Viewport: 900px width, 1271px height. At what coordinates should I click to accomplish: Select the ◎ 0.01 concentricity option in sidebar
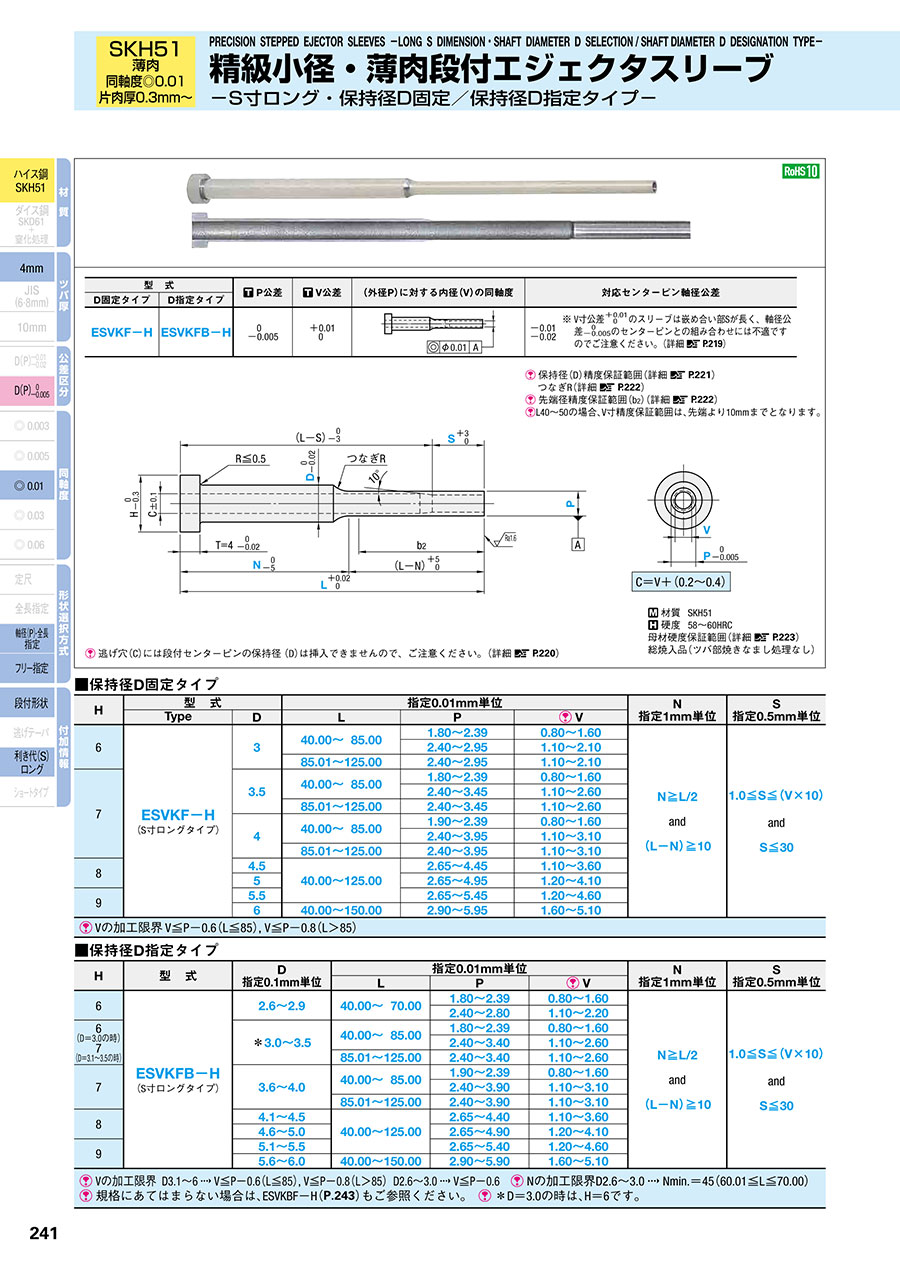(30, 486)
